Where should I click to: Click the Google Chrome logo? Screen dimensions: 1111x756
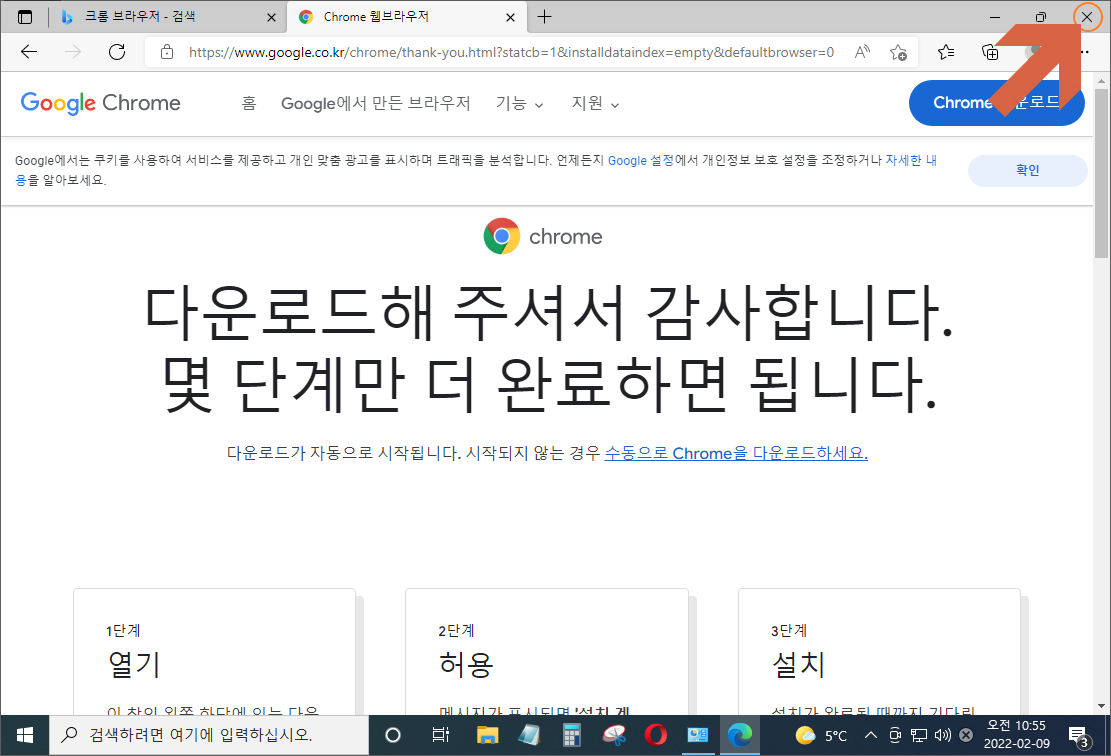point(101,103)
